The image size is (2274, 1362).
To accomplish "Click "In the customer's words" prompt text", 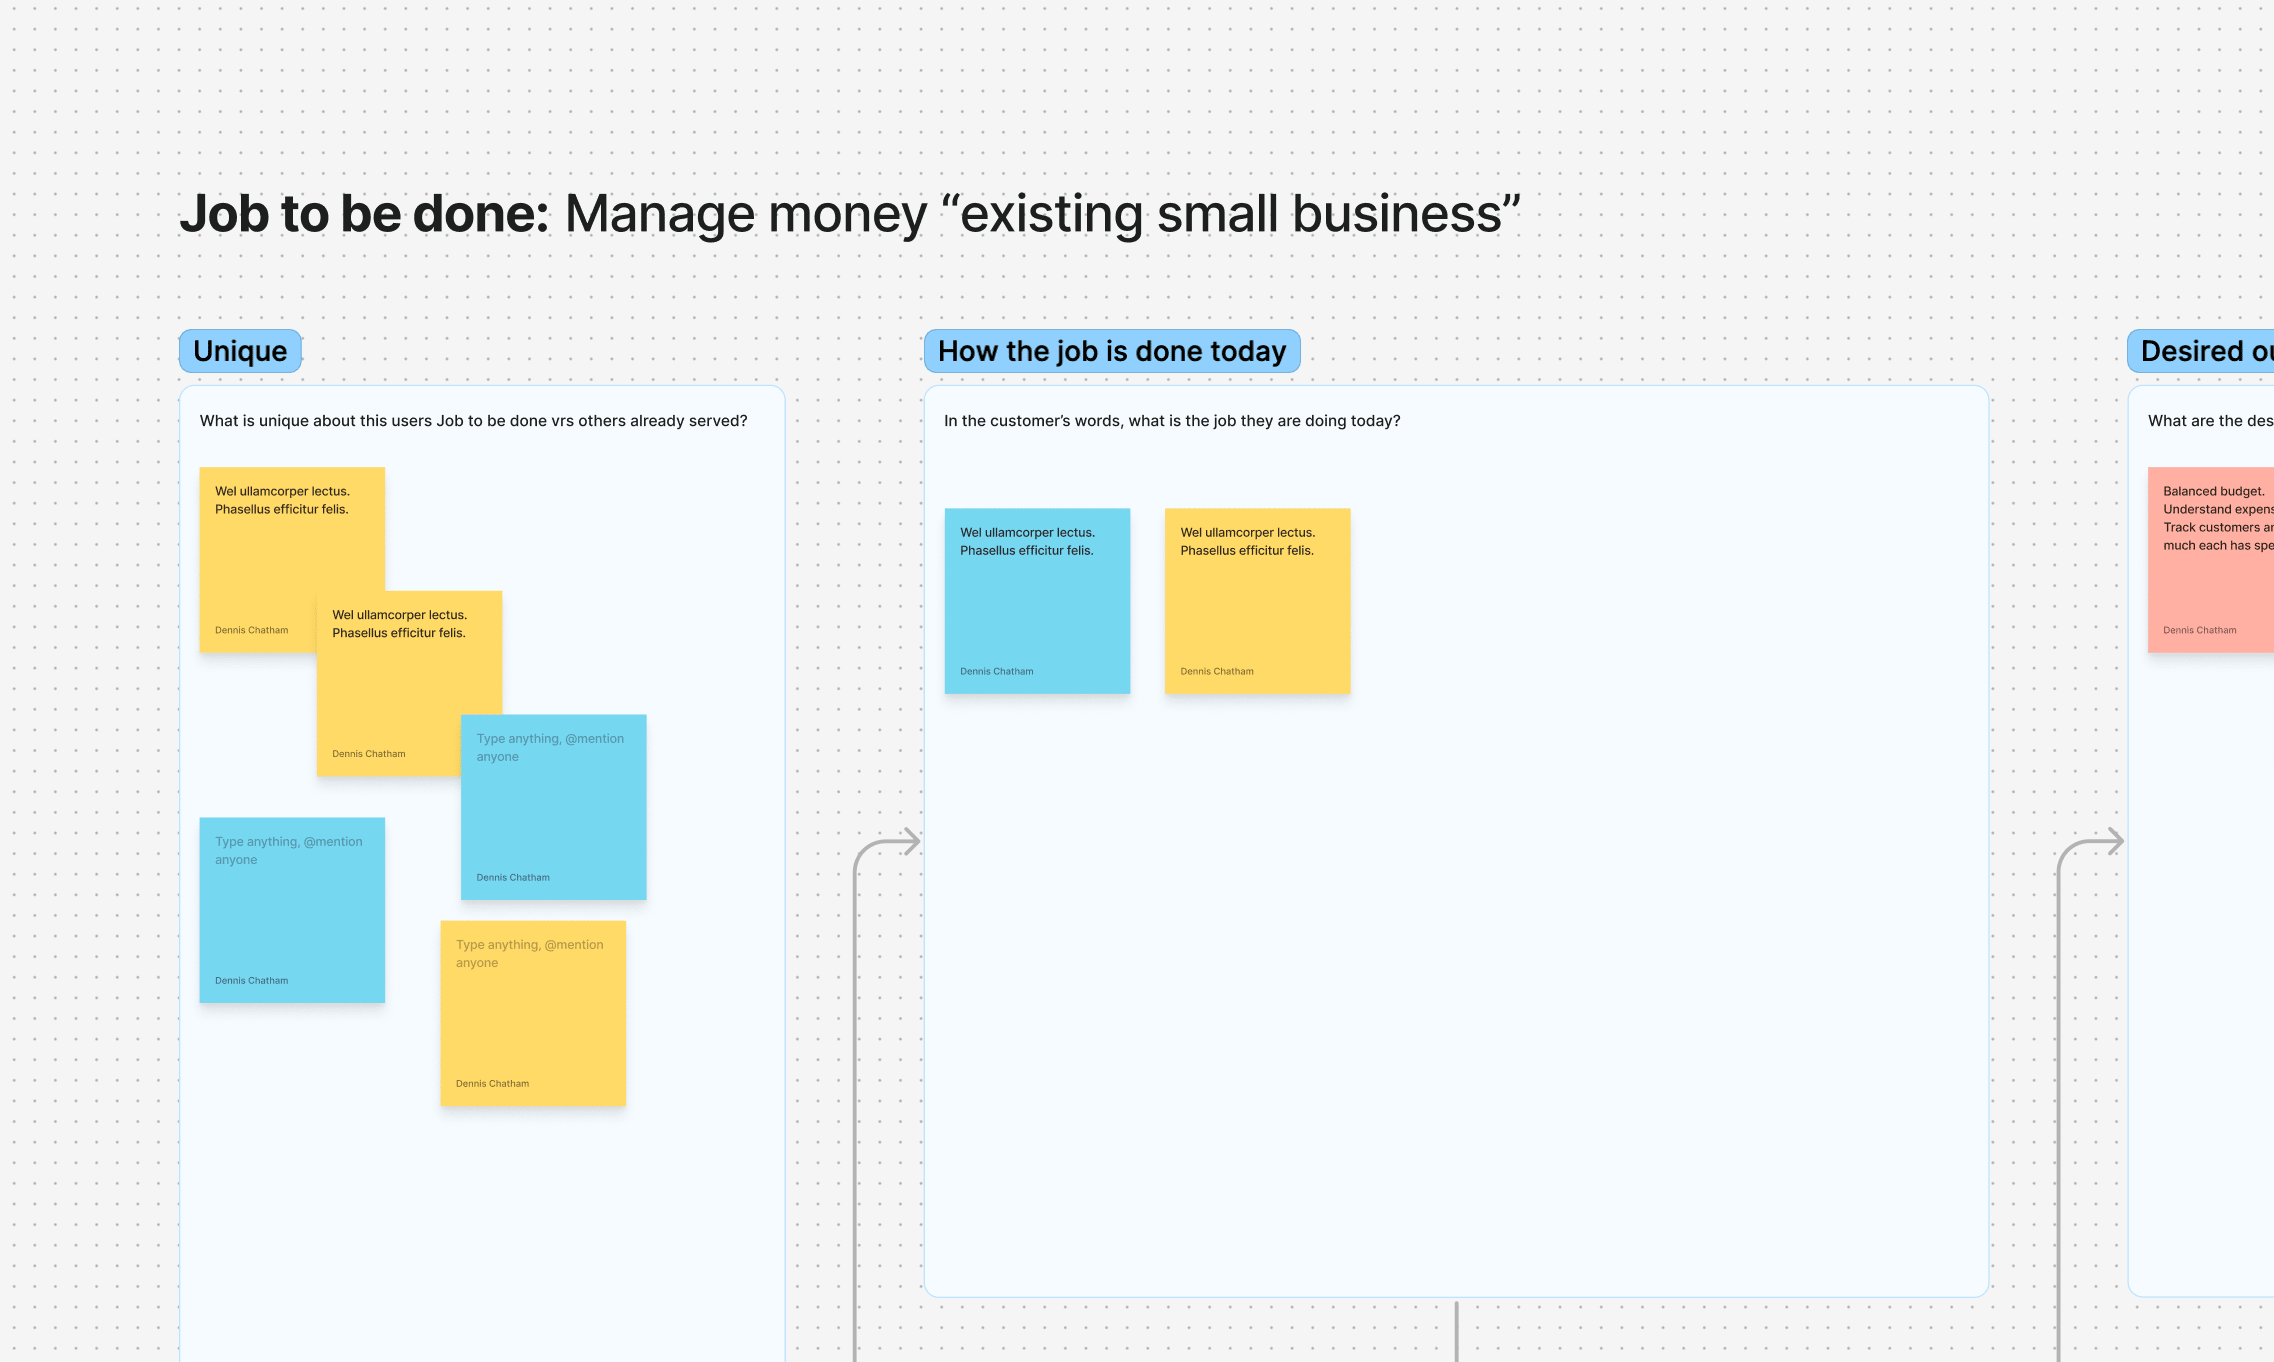I will pos(1171,421).
